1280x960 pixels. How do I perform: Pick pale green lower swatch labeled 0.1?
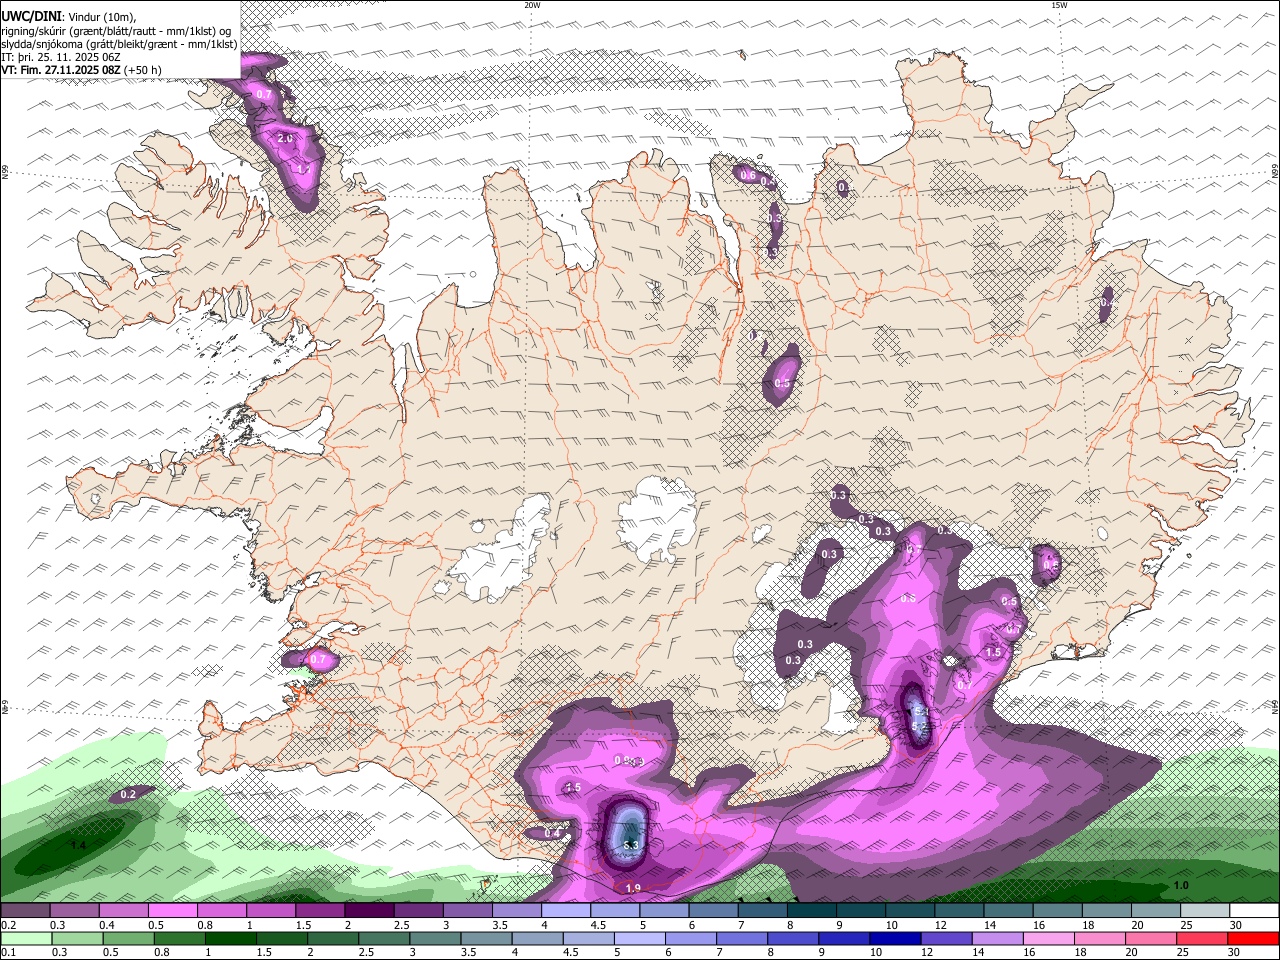pos(24,939)
